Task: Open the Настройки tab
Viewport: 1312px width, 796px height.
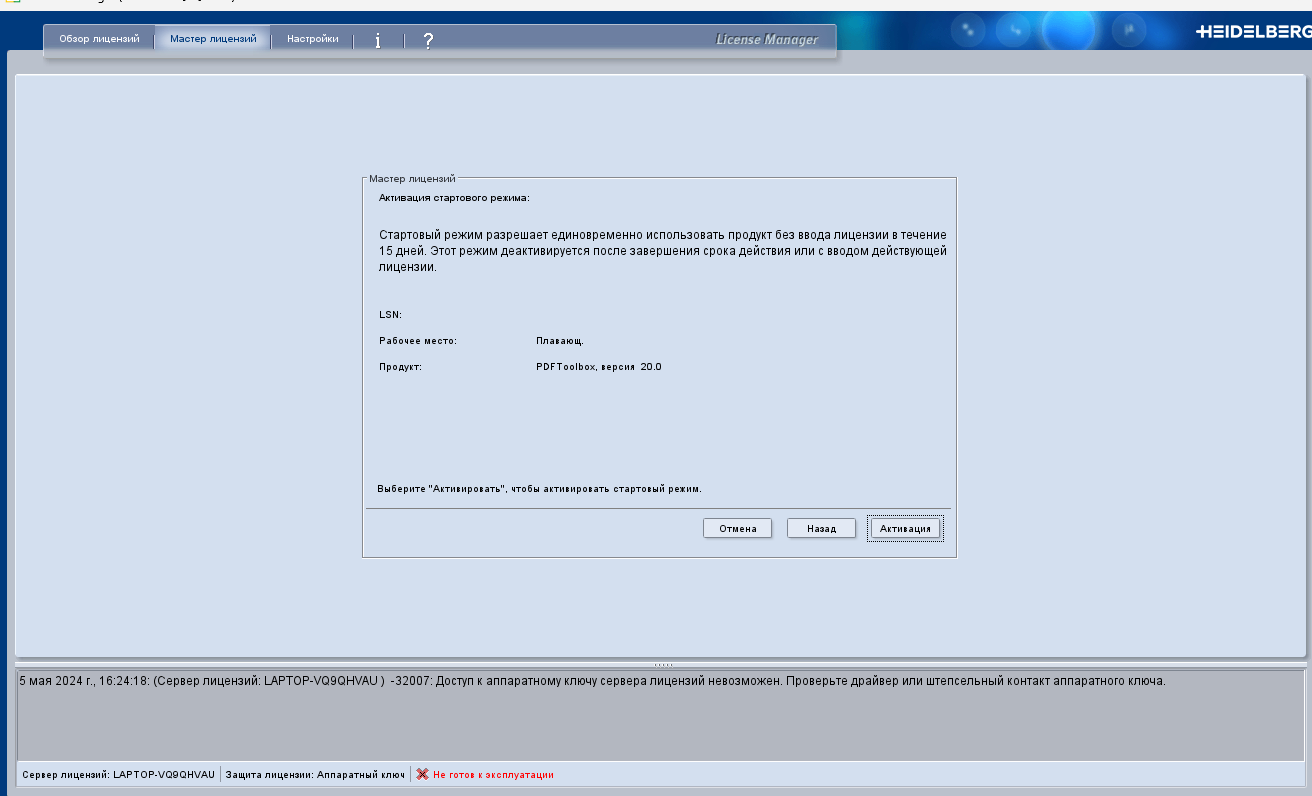Action: coord(312,39)
